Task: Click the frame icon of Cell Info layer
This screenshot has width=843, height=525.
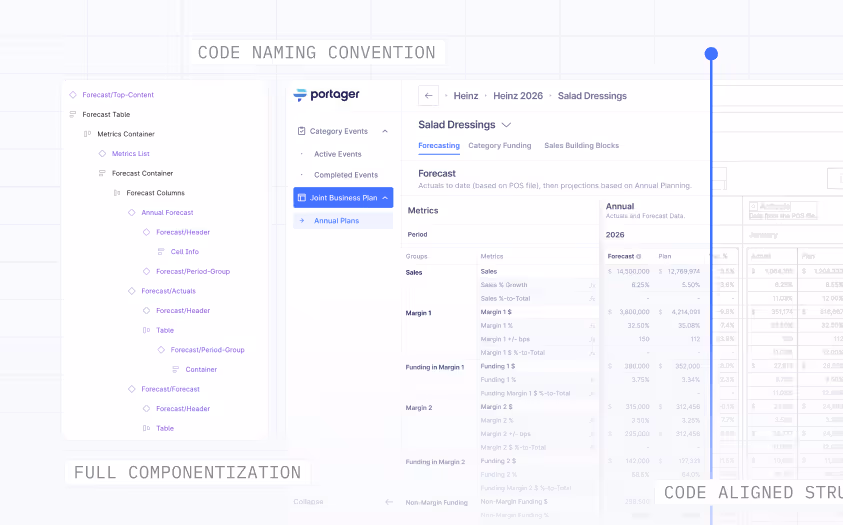Action: click(161, 251)
